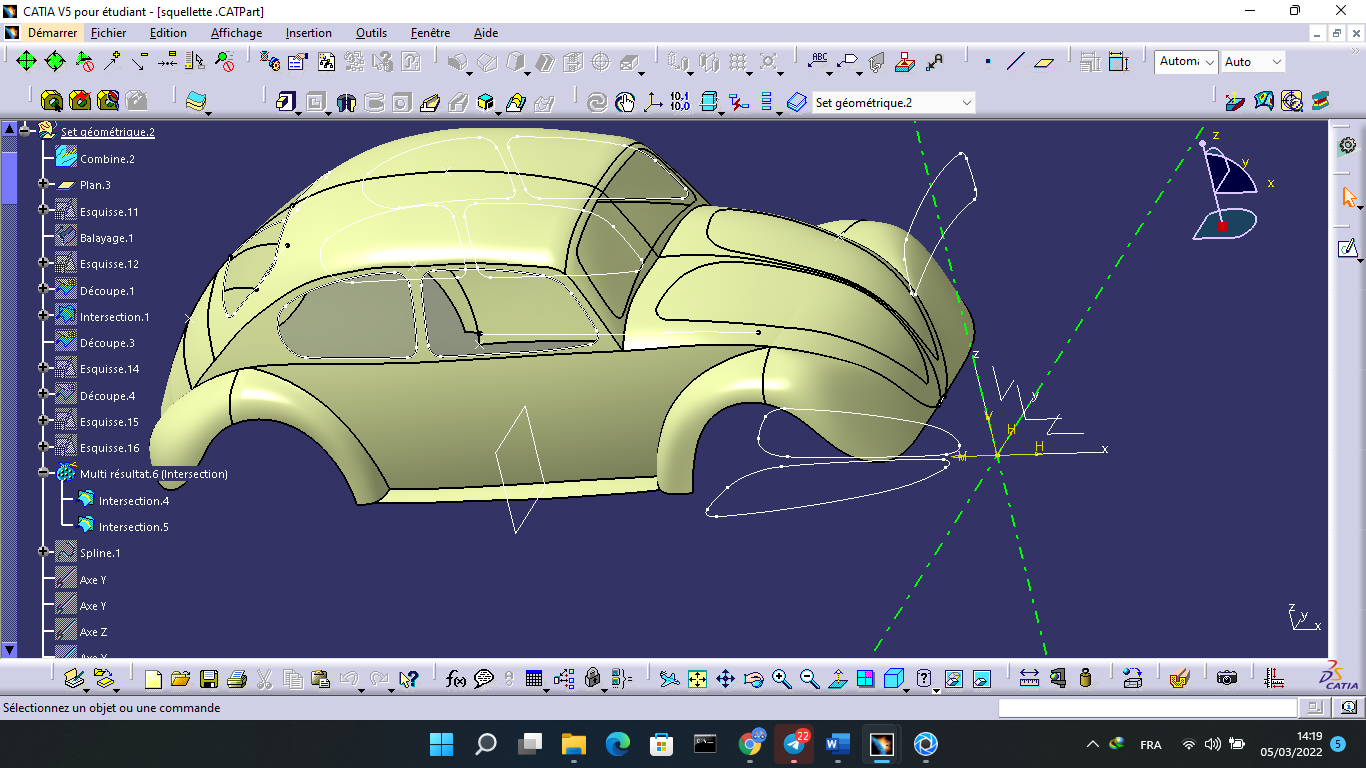
Task: Collapse the Set géométrique.2 tree branch
Action: click(25, 129)
